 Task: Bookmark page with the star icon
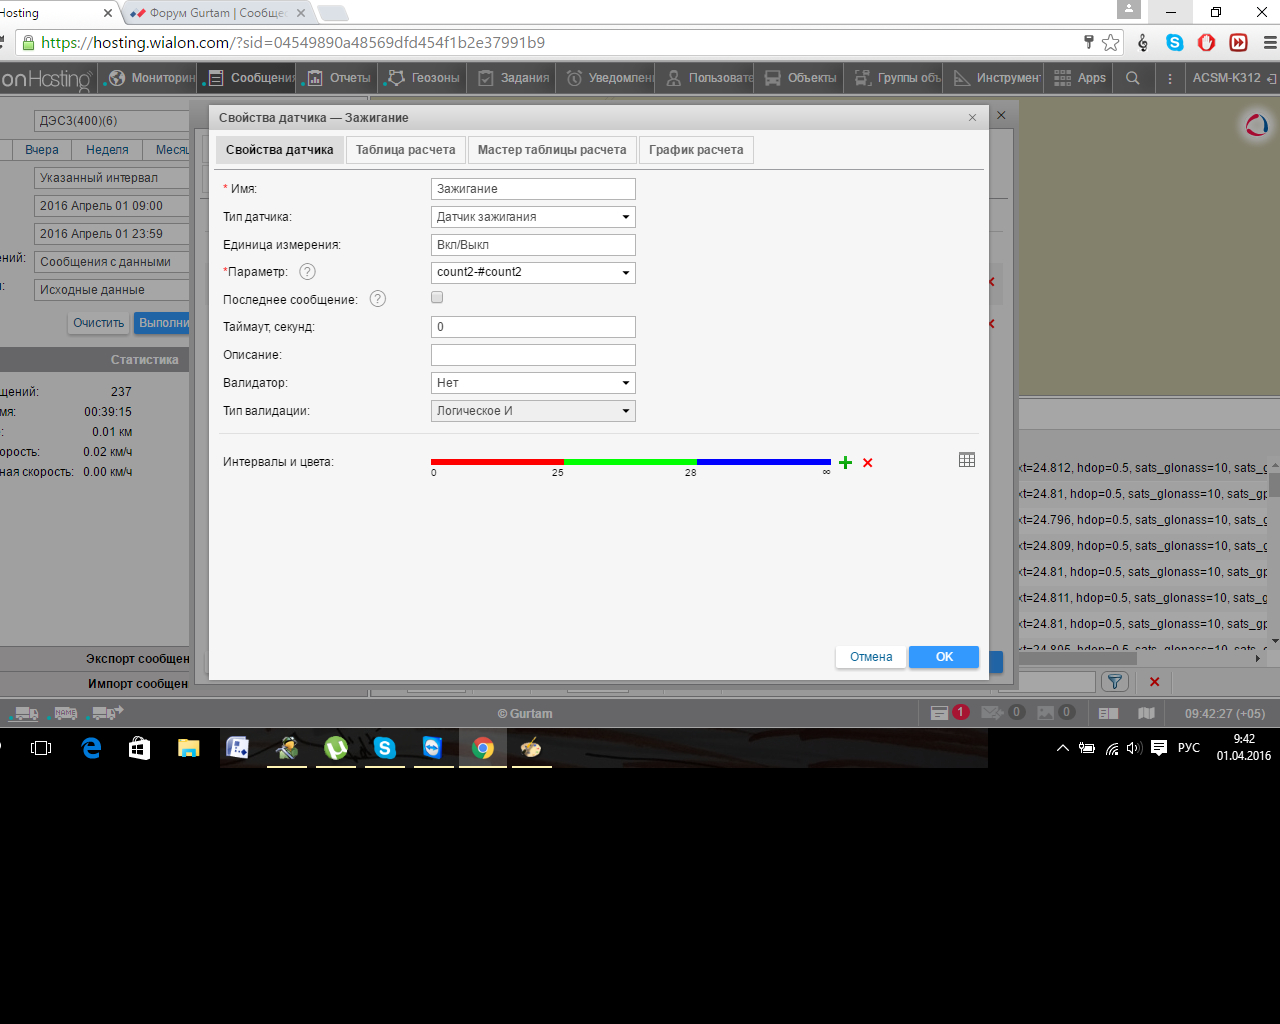pyautogui.click(x=1111, y=42)
